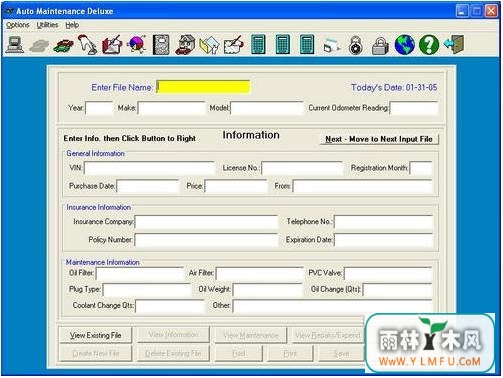The width and height of the screenshot is (503, 378).
Task: Click the Air Filter field
Action: 260,273
